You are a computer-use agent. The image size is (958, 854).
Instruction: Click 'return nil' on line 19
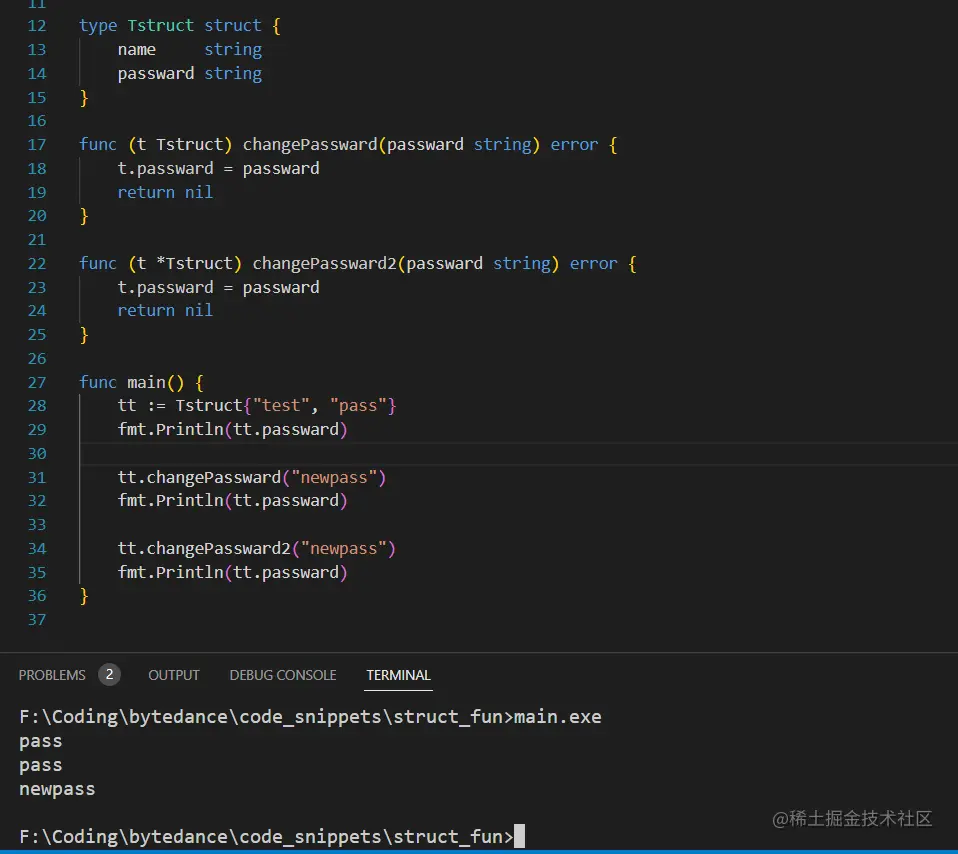click(165, 192)
